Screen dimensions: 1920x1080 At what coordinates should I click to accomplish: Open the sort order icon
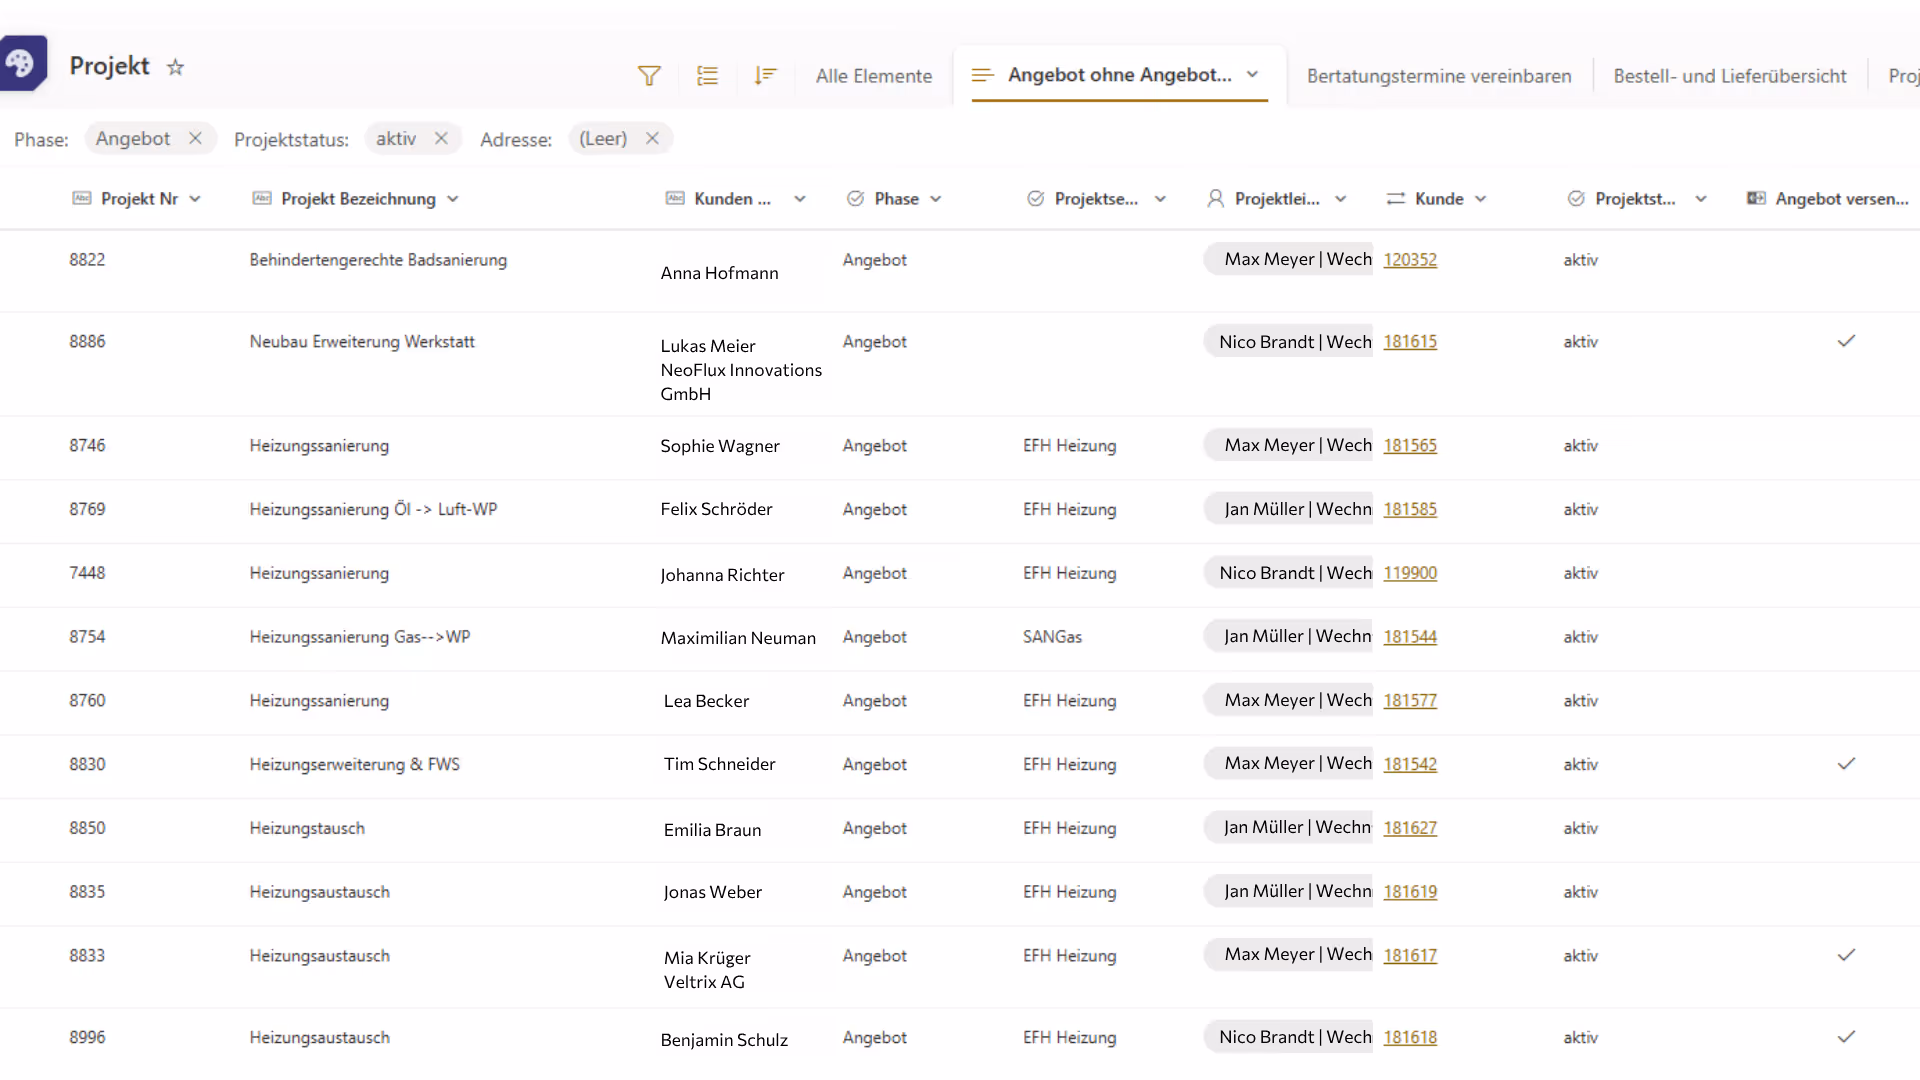tap(765, 76)
